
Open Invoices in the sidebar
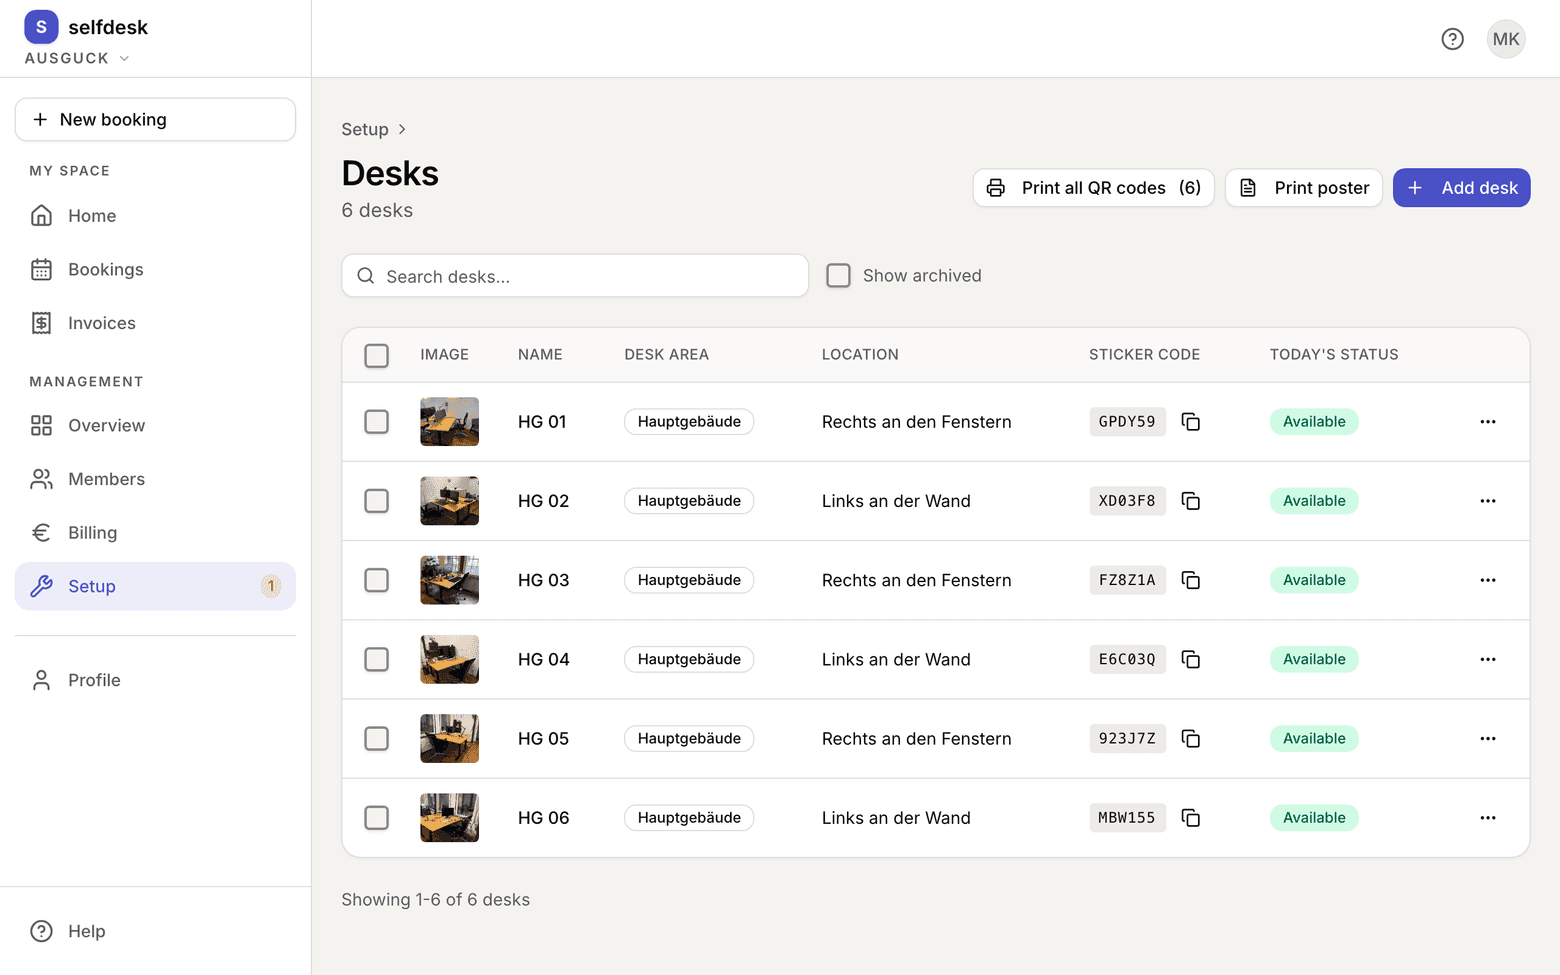pos(155,323)
